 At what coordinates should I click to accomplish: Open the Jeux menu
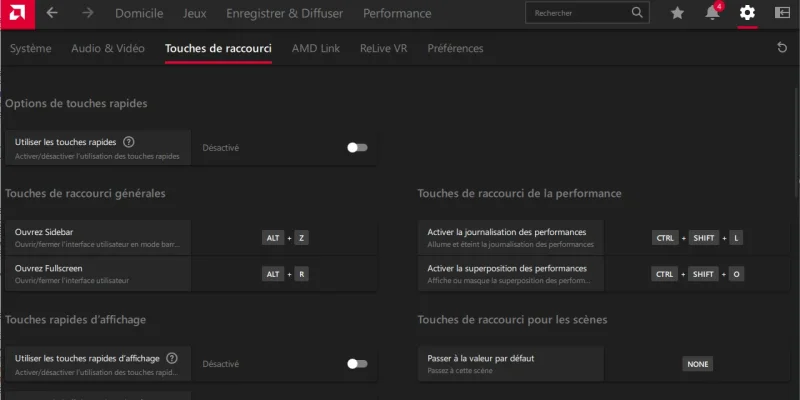(x=195, y=14)
